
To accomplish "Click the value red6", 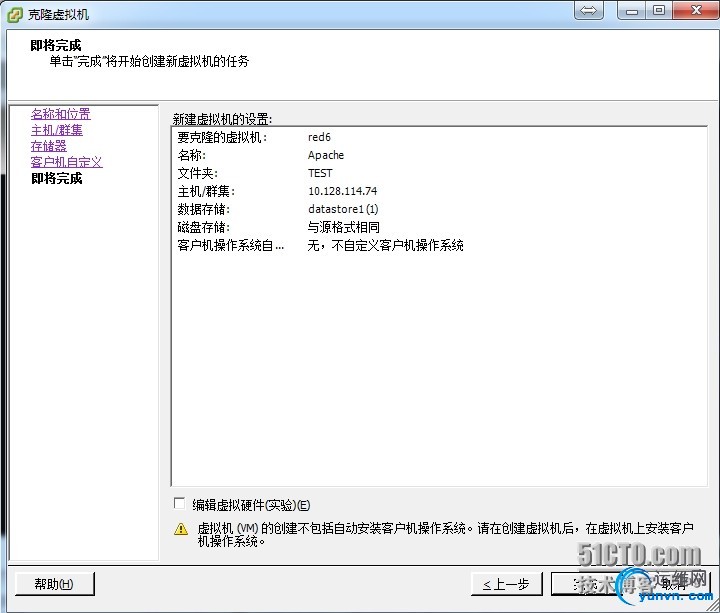I will (319, 137).
